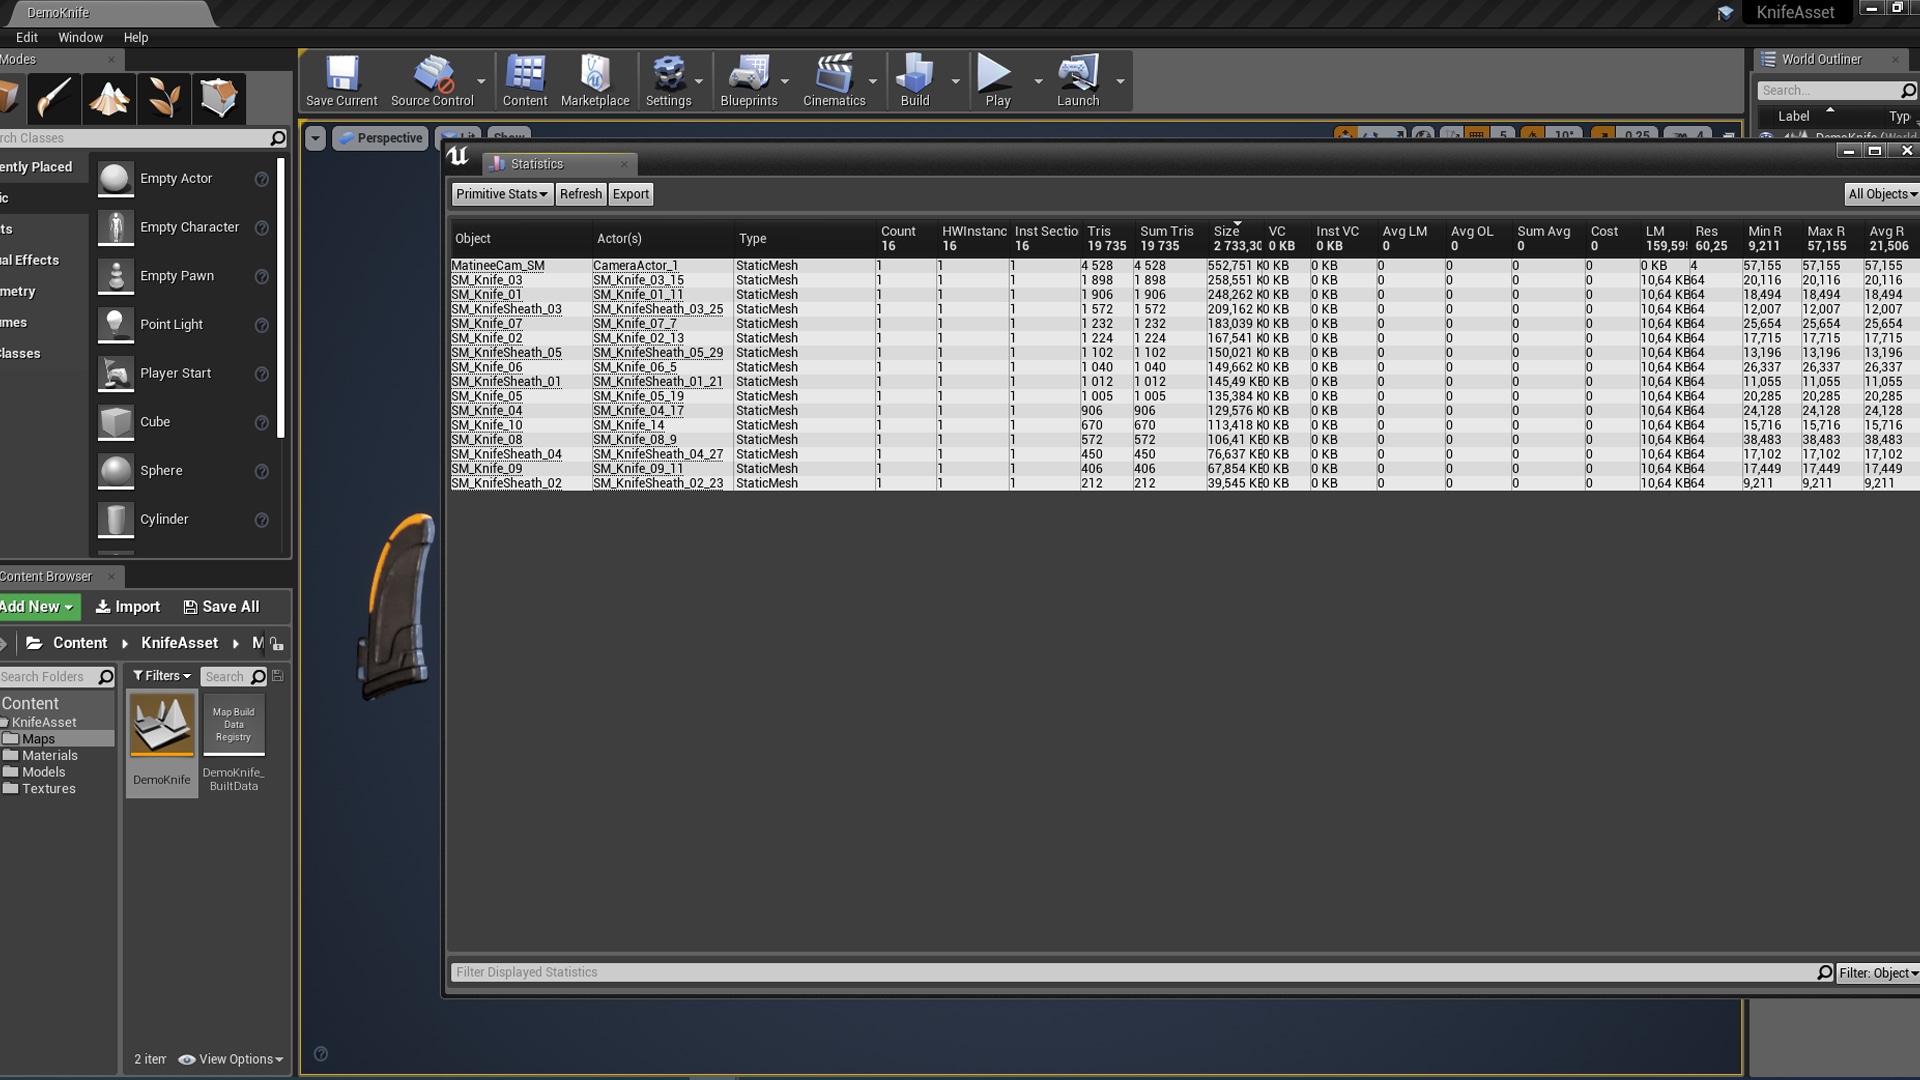Click the Filter Displayed Statistics field
The height and width of the screenshot is (1080, 1920).
[1130, 973]
